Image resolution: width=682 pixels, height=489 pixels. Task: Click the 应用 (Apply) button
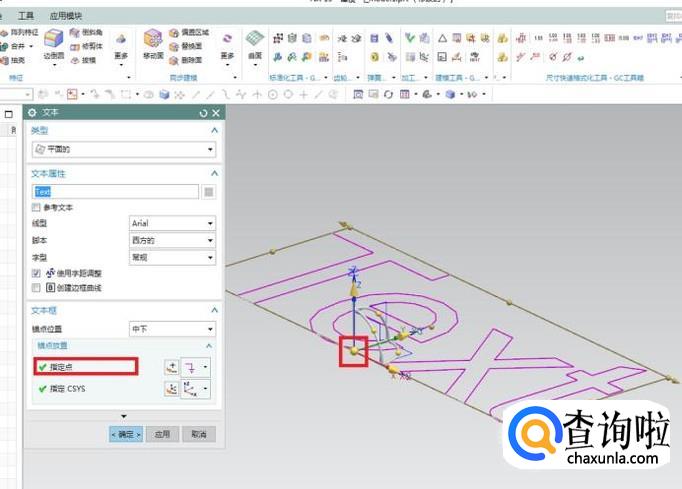click(x=160, y=434)
